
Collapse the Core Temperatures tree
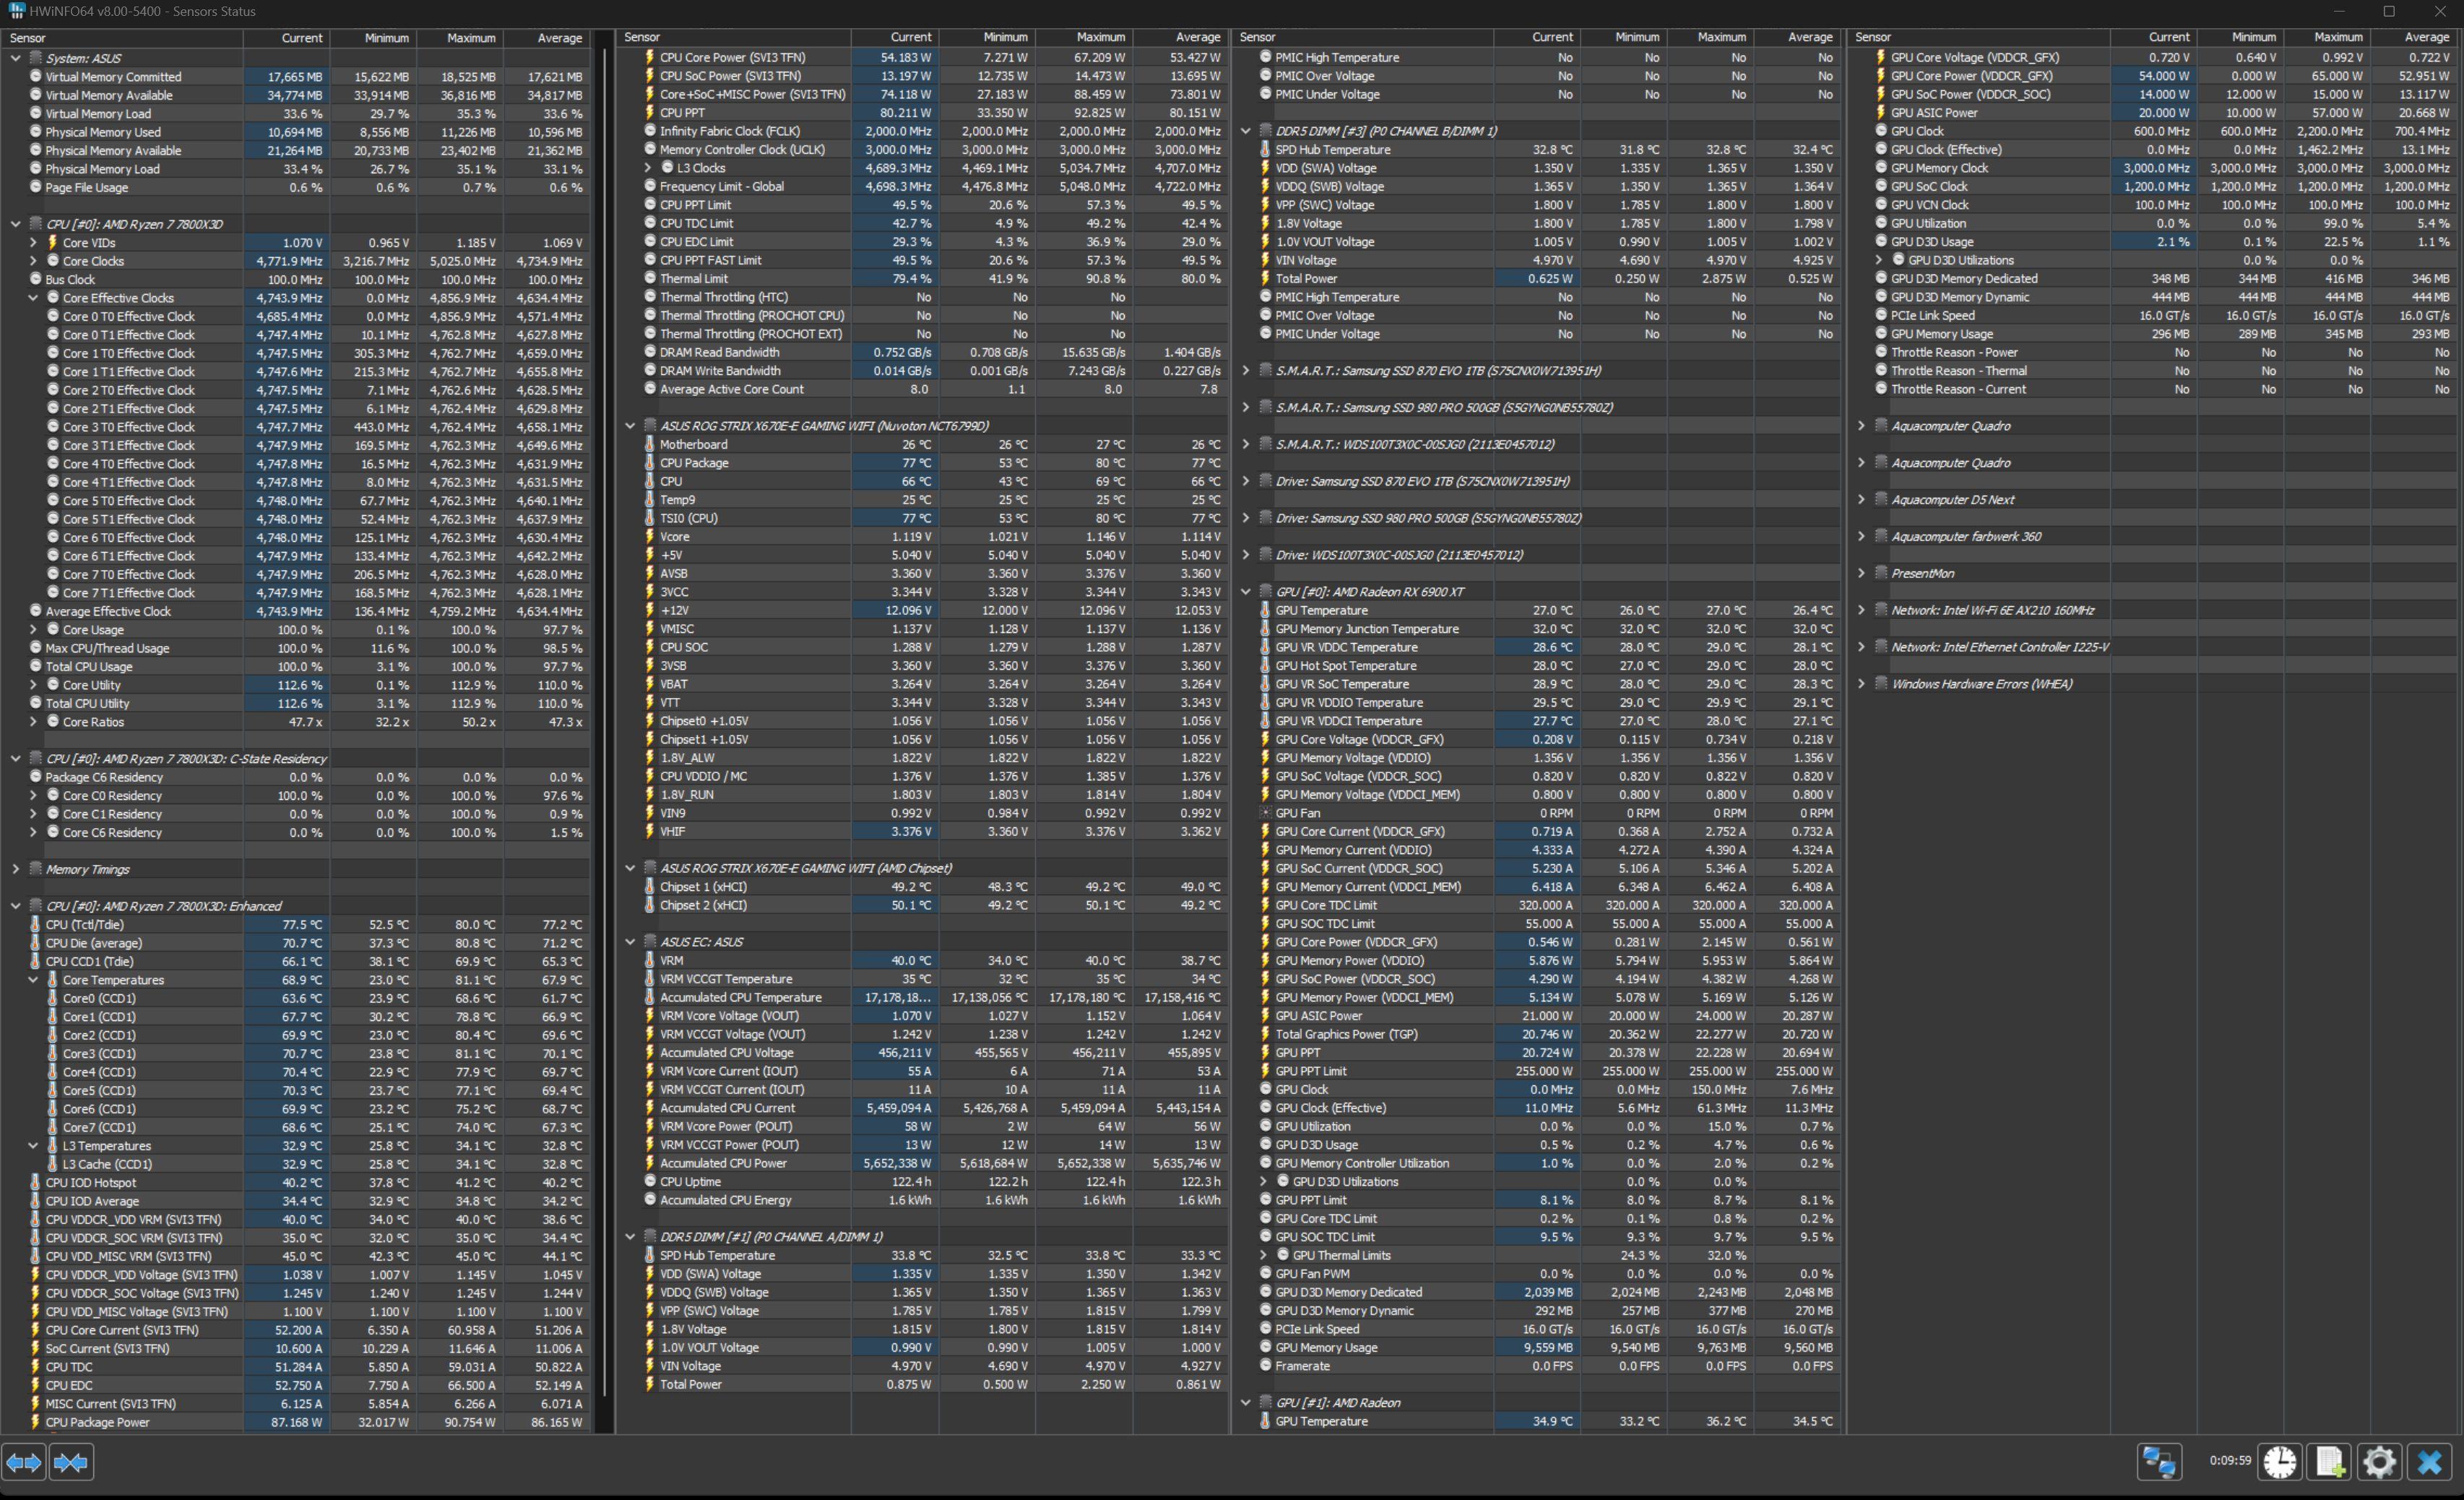(33, 980)
